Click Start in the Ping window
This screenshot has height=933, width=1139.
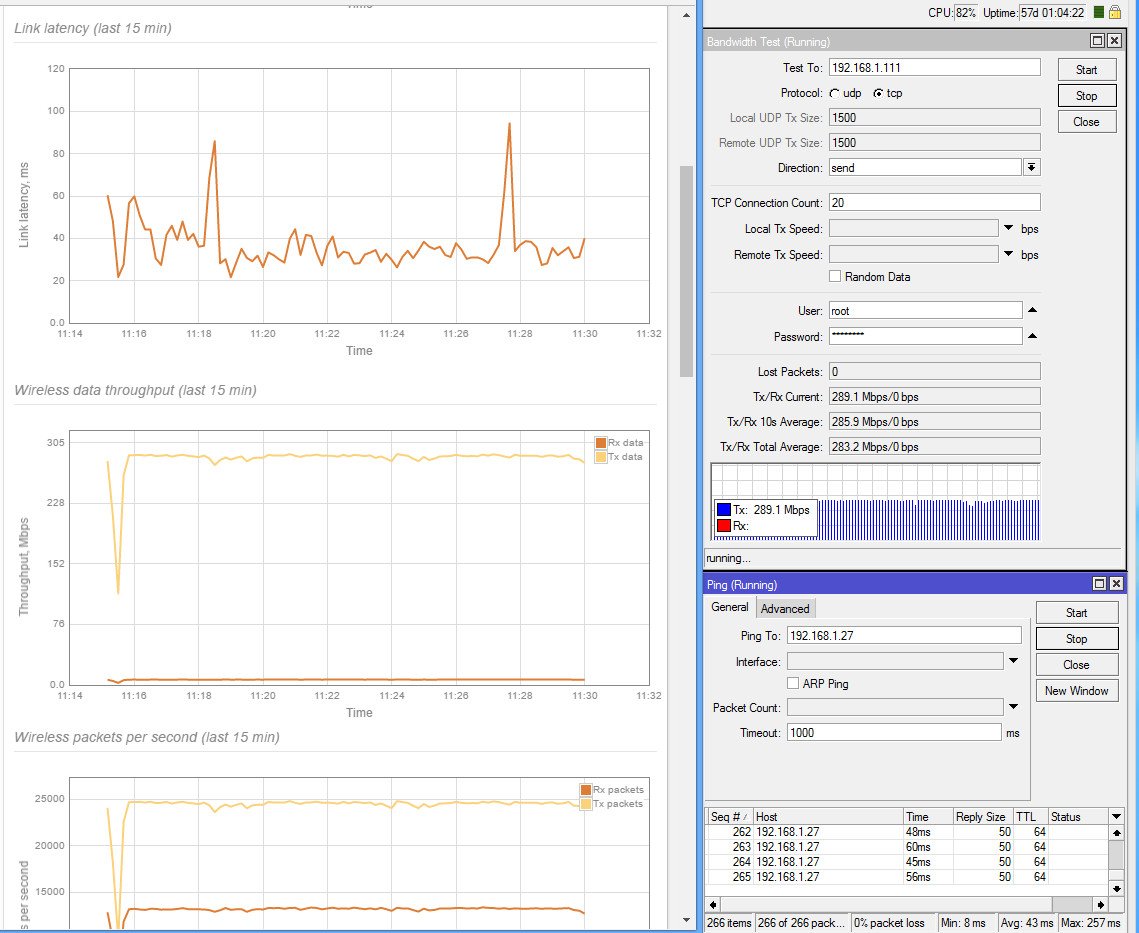(x=1077, y=613)
